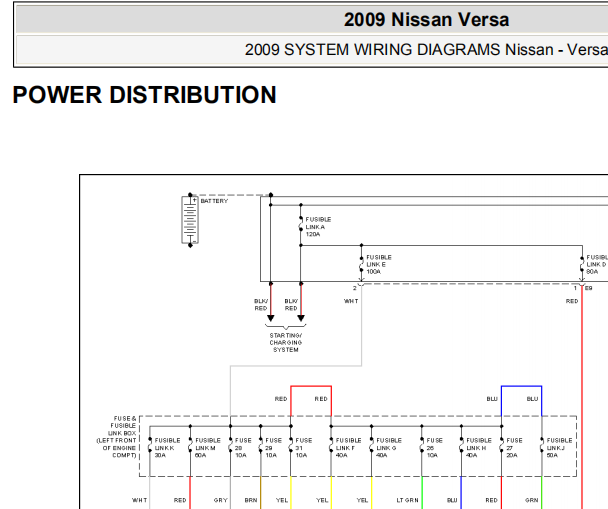Click the 'FUSE 28 10A' label
The height and width of the screenshot is (509, 608).
coord(243,448)
